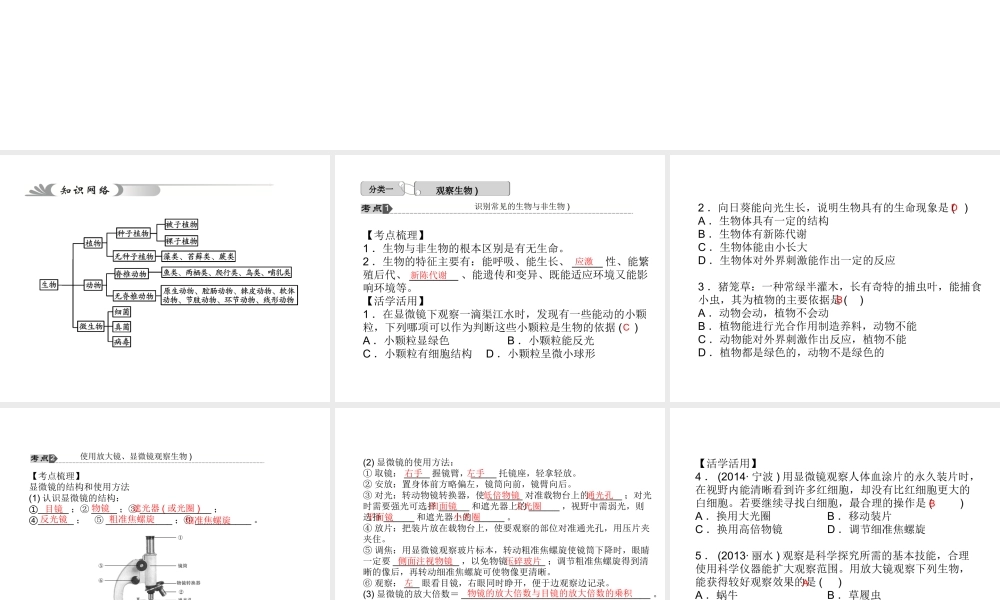The width and height of the screenshot is (1000, 600).
Task: Click the 考点1 badge
Action: point(376,208)
